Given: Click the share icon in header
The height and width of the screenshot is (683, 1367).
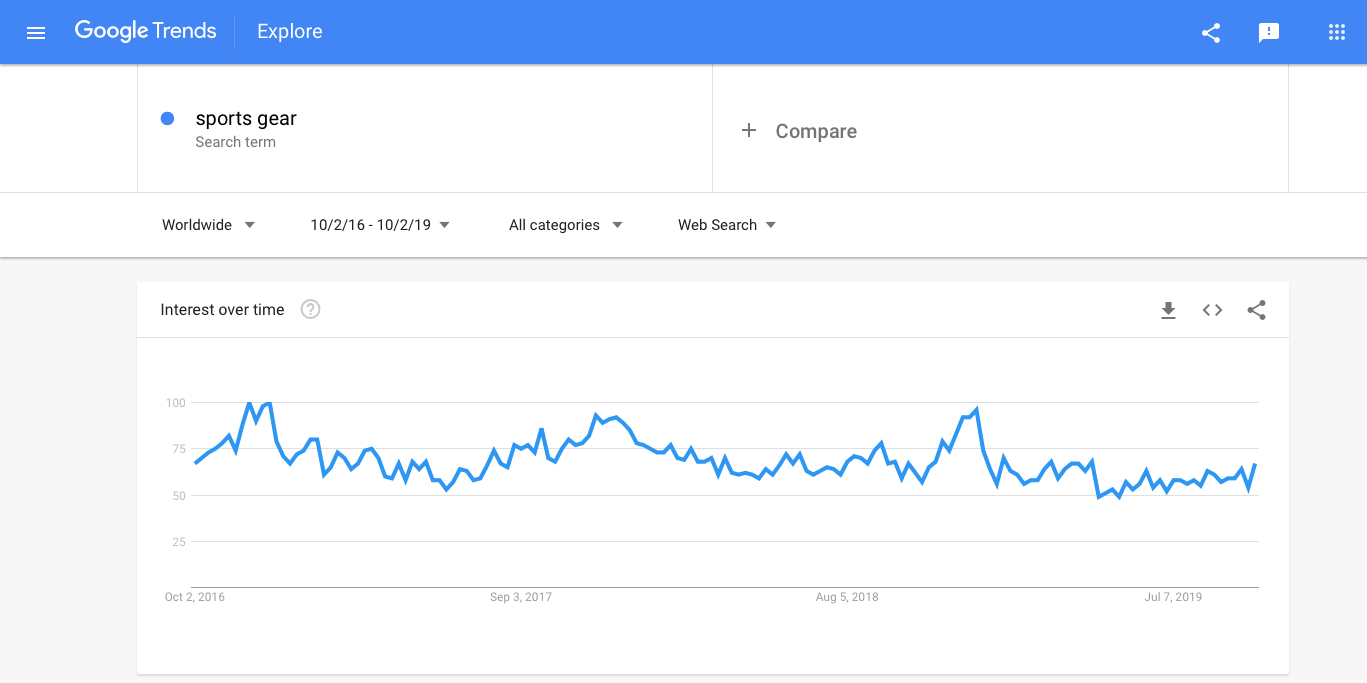Looking at the screenshot, I should (x=1211, y=32).
